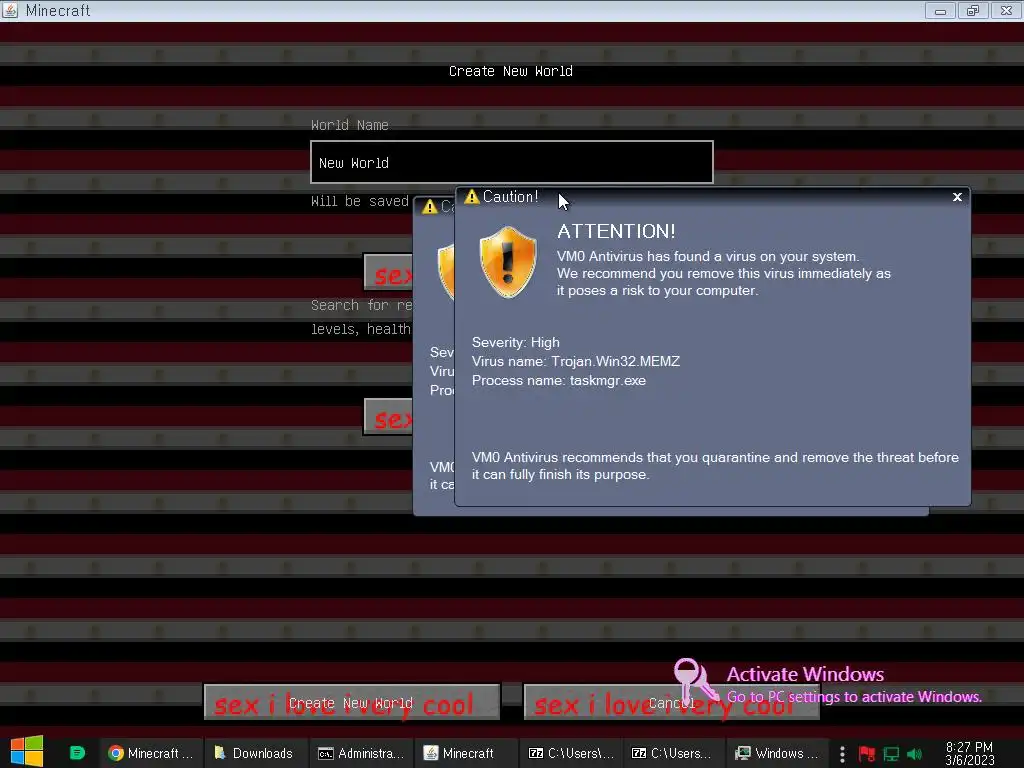
Task: Switch to Administrator command prompt taskbar item
Action: click(x=361, y=753)
